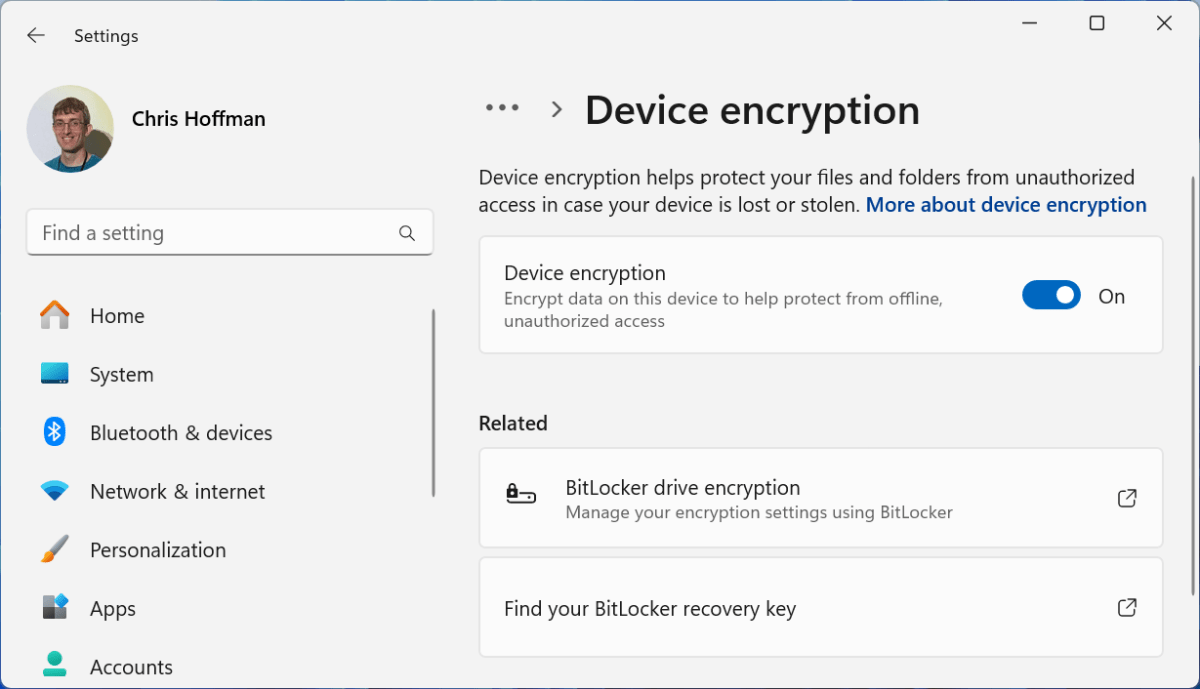Open Home via its house icon
The image size is (1200, 689).
(55, 316)
